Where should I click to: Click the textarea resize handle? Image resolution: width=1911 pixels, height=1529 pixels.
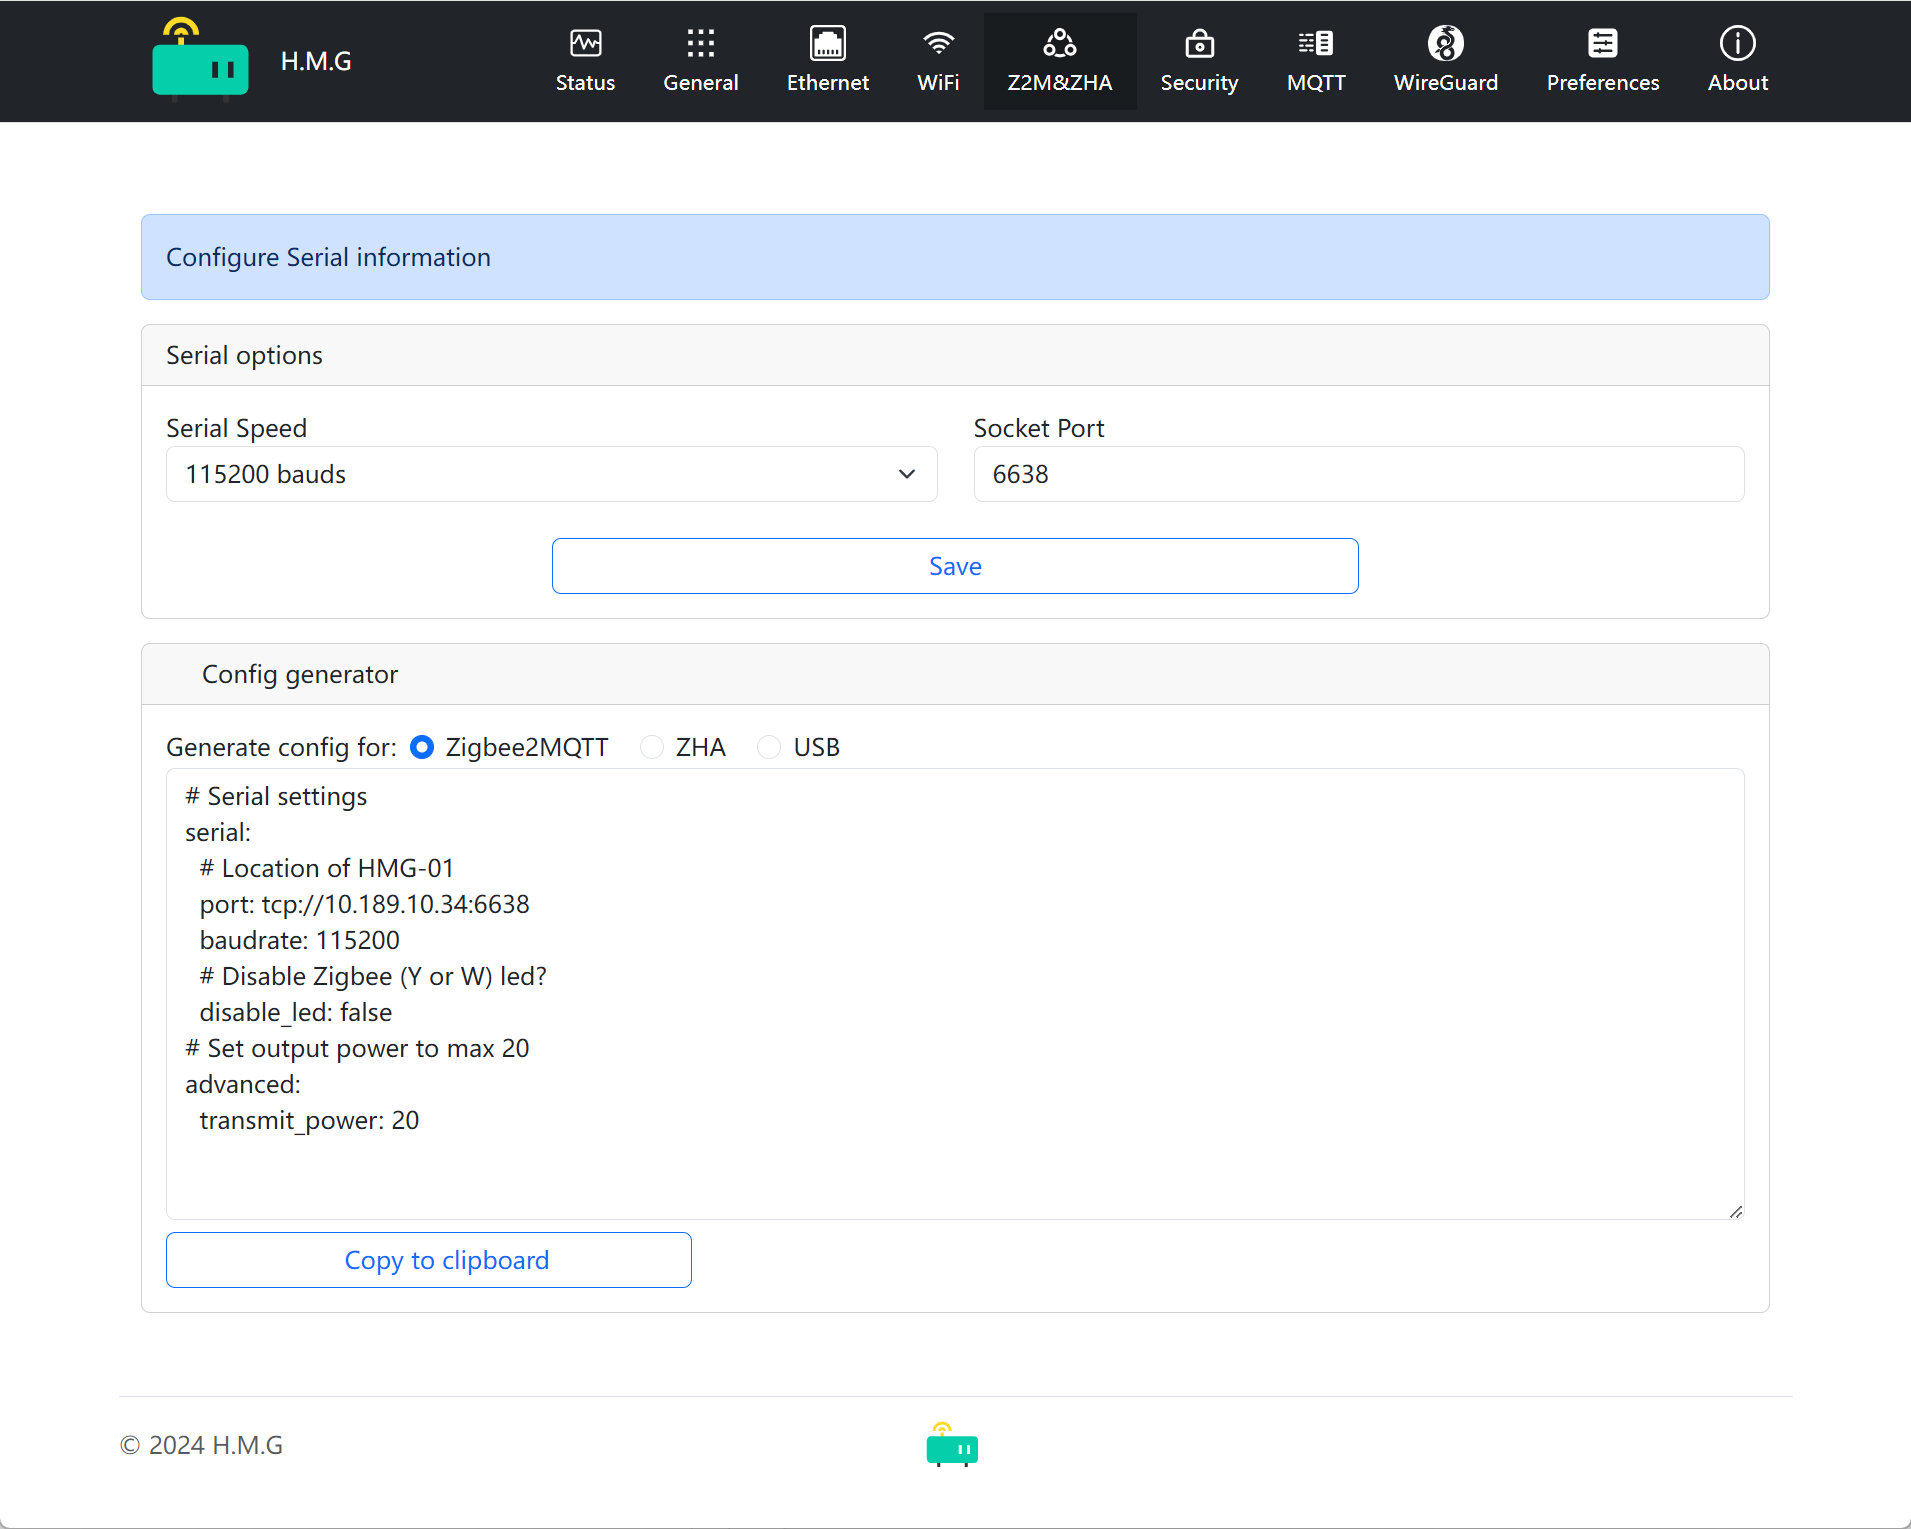click(x=1735, y=1211)
